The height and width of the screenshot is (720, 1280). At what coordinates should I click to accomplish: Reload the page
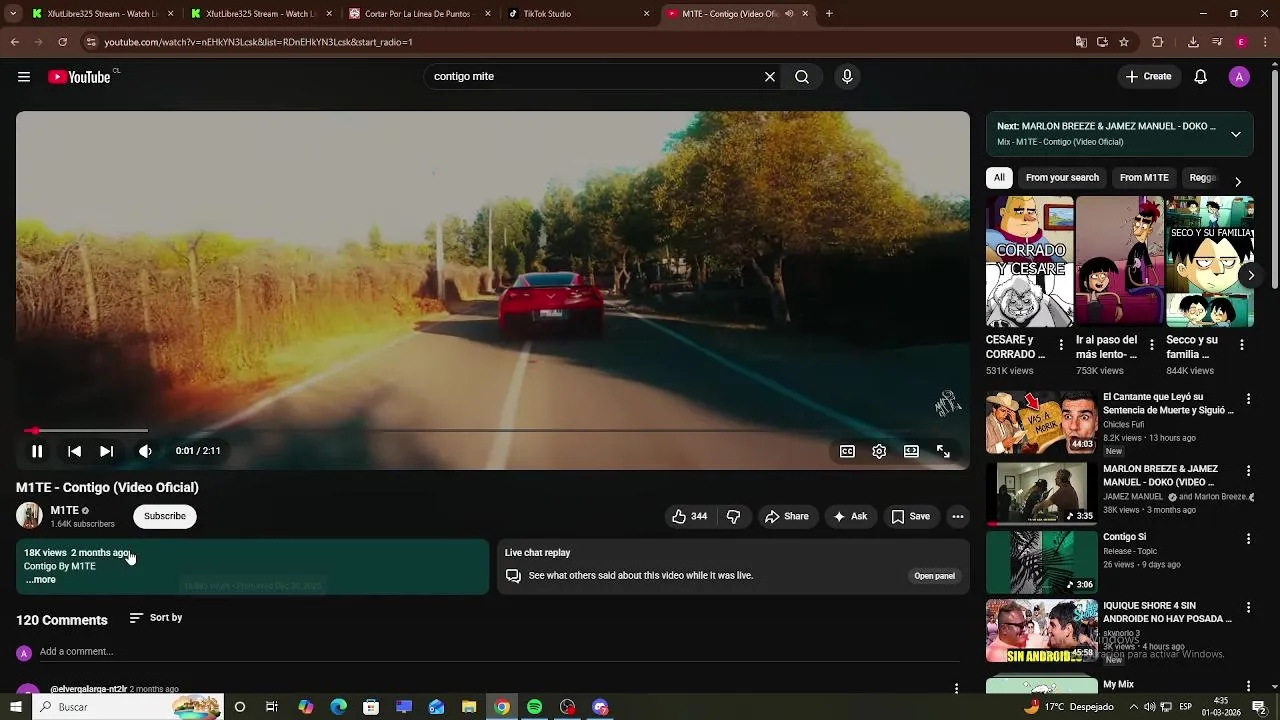point(62,42)
